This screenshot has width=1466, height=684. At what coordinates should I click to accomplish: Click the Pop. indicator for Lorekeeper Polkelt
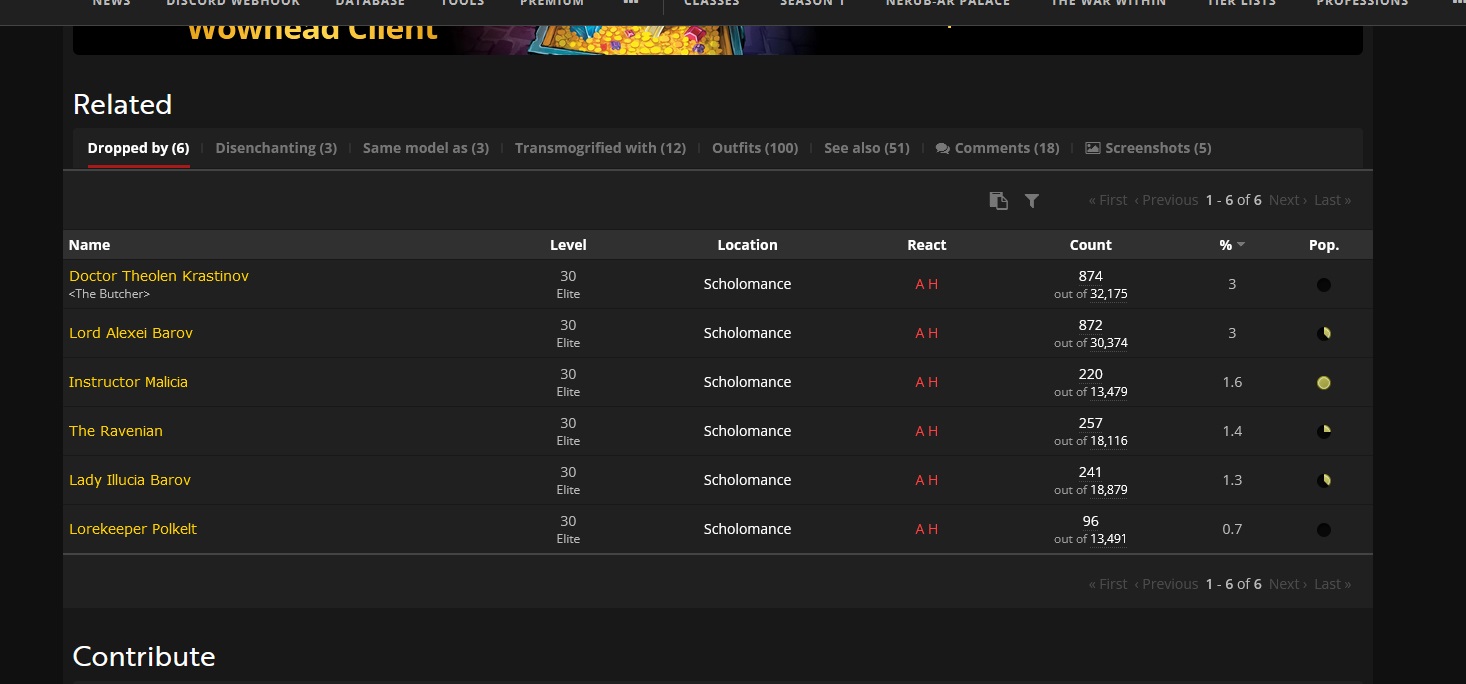[x=1324, y=530]
